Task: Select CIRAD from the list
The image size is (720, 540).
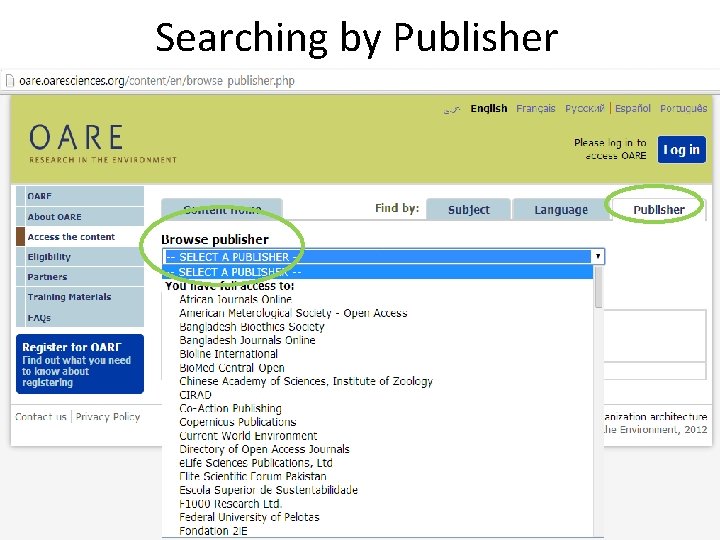Action: tap(195, 395)
